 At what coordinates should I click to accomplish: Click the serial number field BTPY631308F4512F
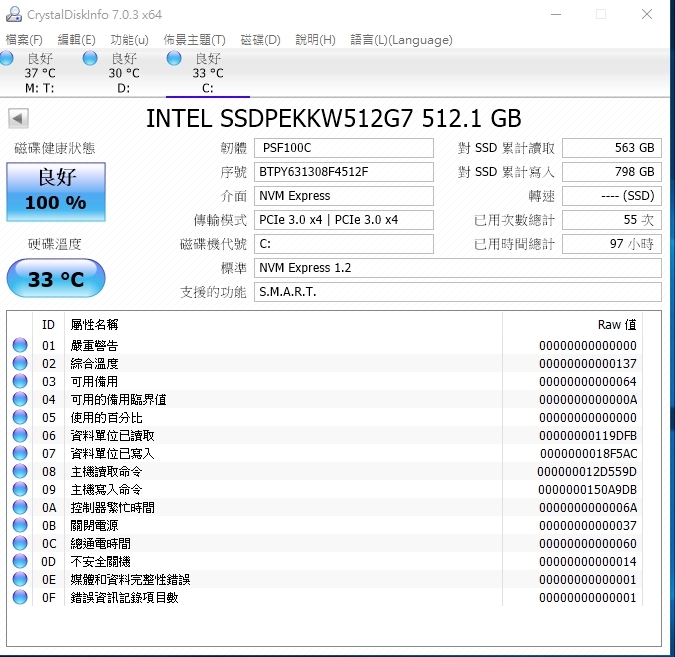point(344,172)
